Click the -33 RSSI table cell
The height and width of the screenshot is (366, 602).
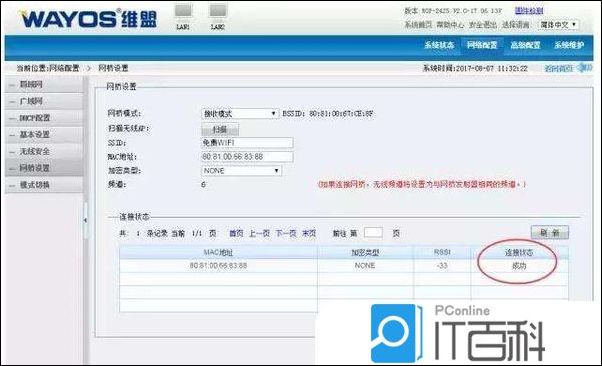pyautogui.click(x=442, y=266)
